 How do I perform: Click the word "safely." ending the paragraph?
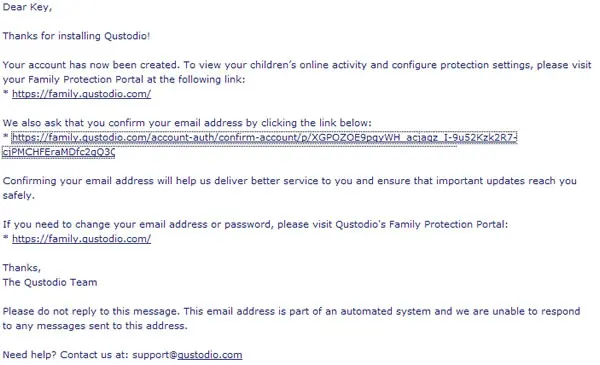pyautogui.click(x=19, y=196)
